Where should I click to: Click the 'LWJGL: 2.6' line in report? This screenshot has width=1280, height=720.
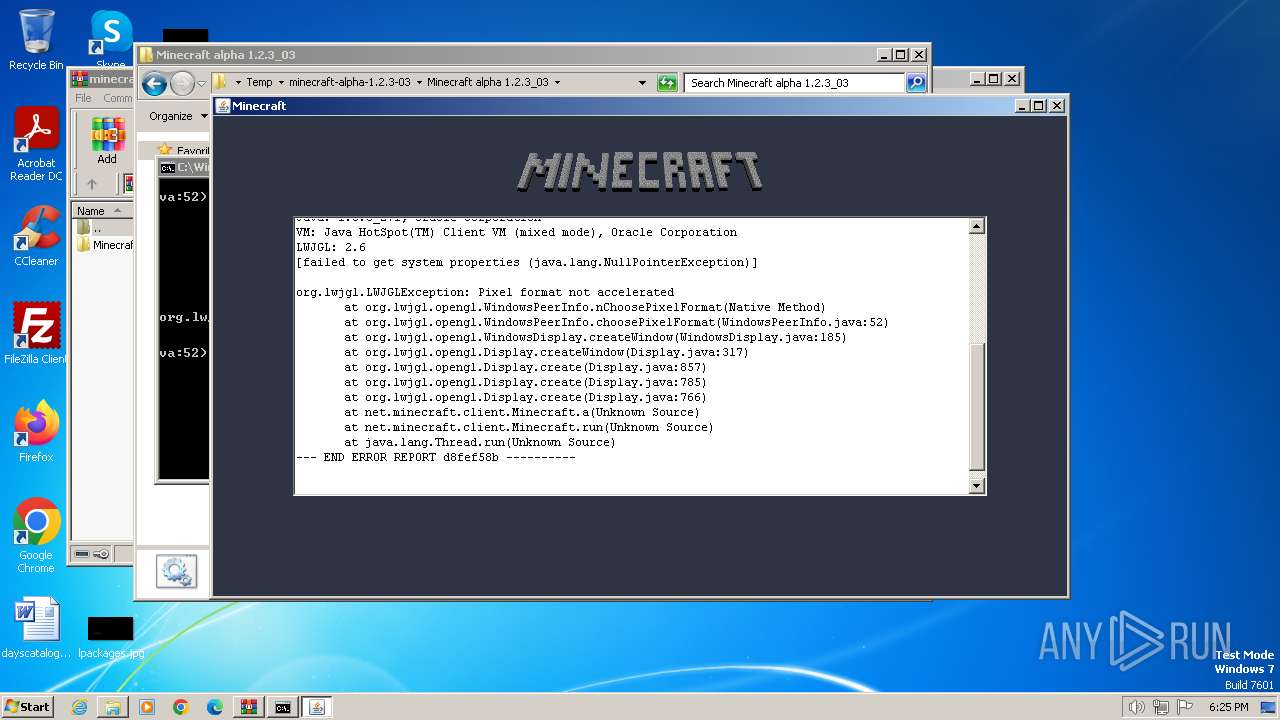(331, 247)
